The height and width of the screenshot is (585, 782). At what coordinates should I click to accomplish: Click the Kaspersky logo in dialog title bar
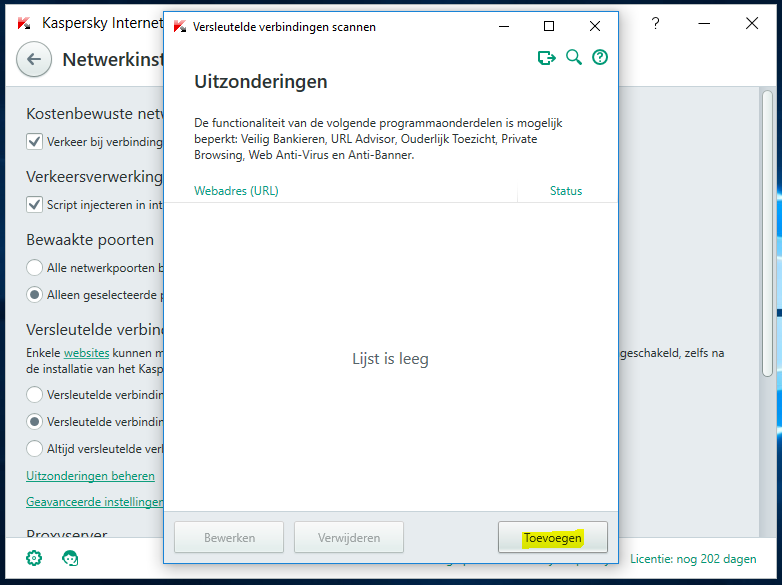pos(180,26)
